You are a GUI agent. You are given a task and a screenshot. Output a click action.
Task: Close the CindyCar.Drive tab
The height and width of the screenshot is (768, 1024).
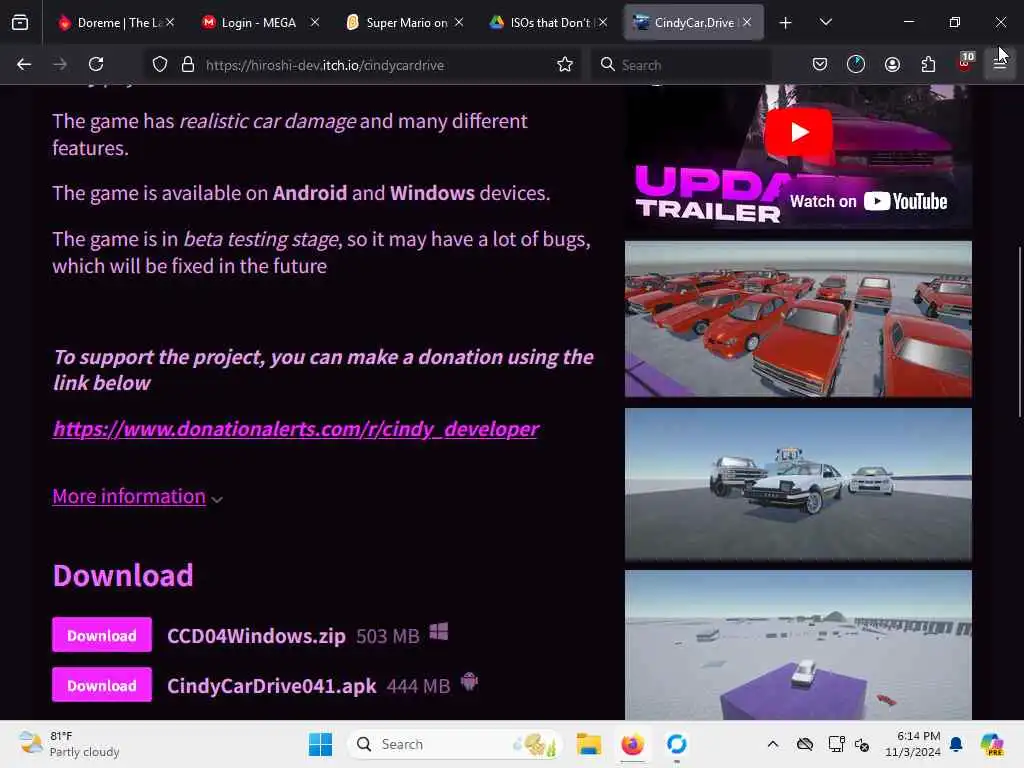point(746,23)
